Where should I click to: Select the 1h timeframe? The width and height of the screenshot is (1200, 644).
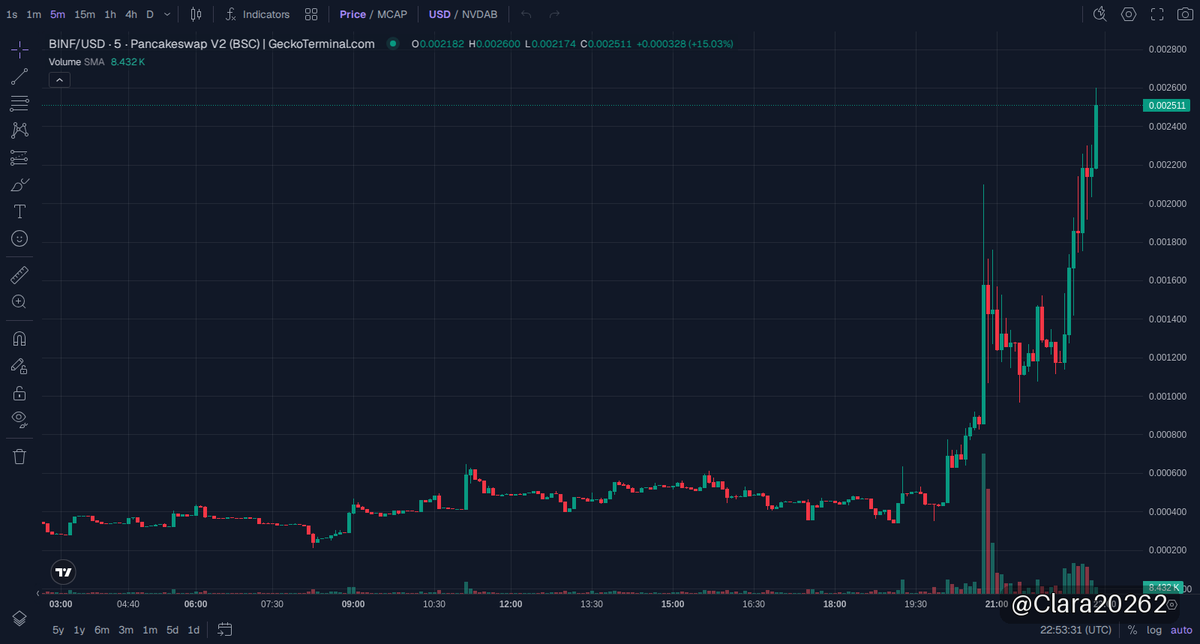(x=110, y=14)
